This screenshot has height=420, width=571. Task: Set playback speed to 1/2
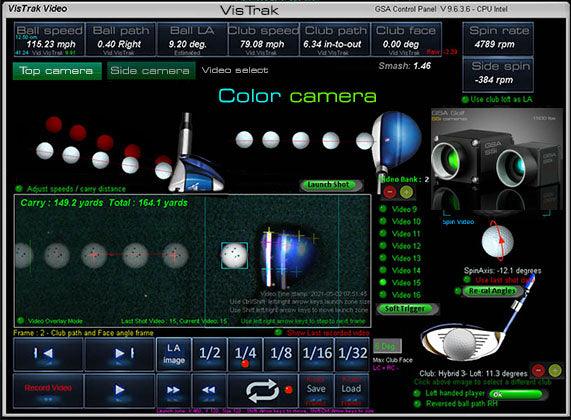[x=209, y=353]
